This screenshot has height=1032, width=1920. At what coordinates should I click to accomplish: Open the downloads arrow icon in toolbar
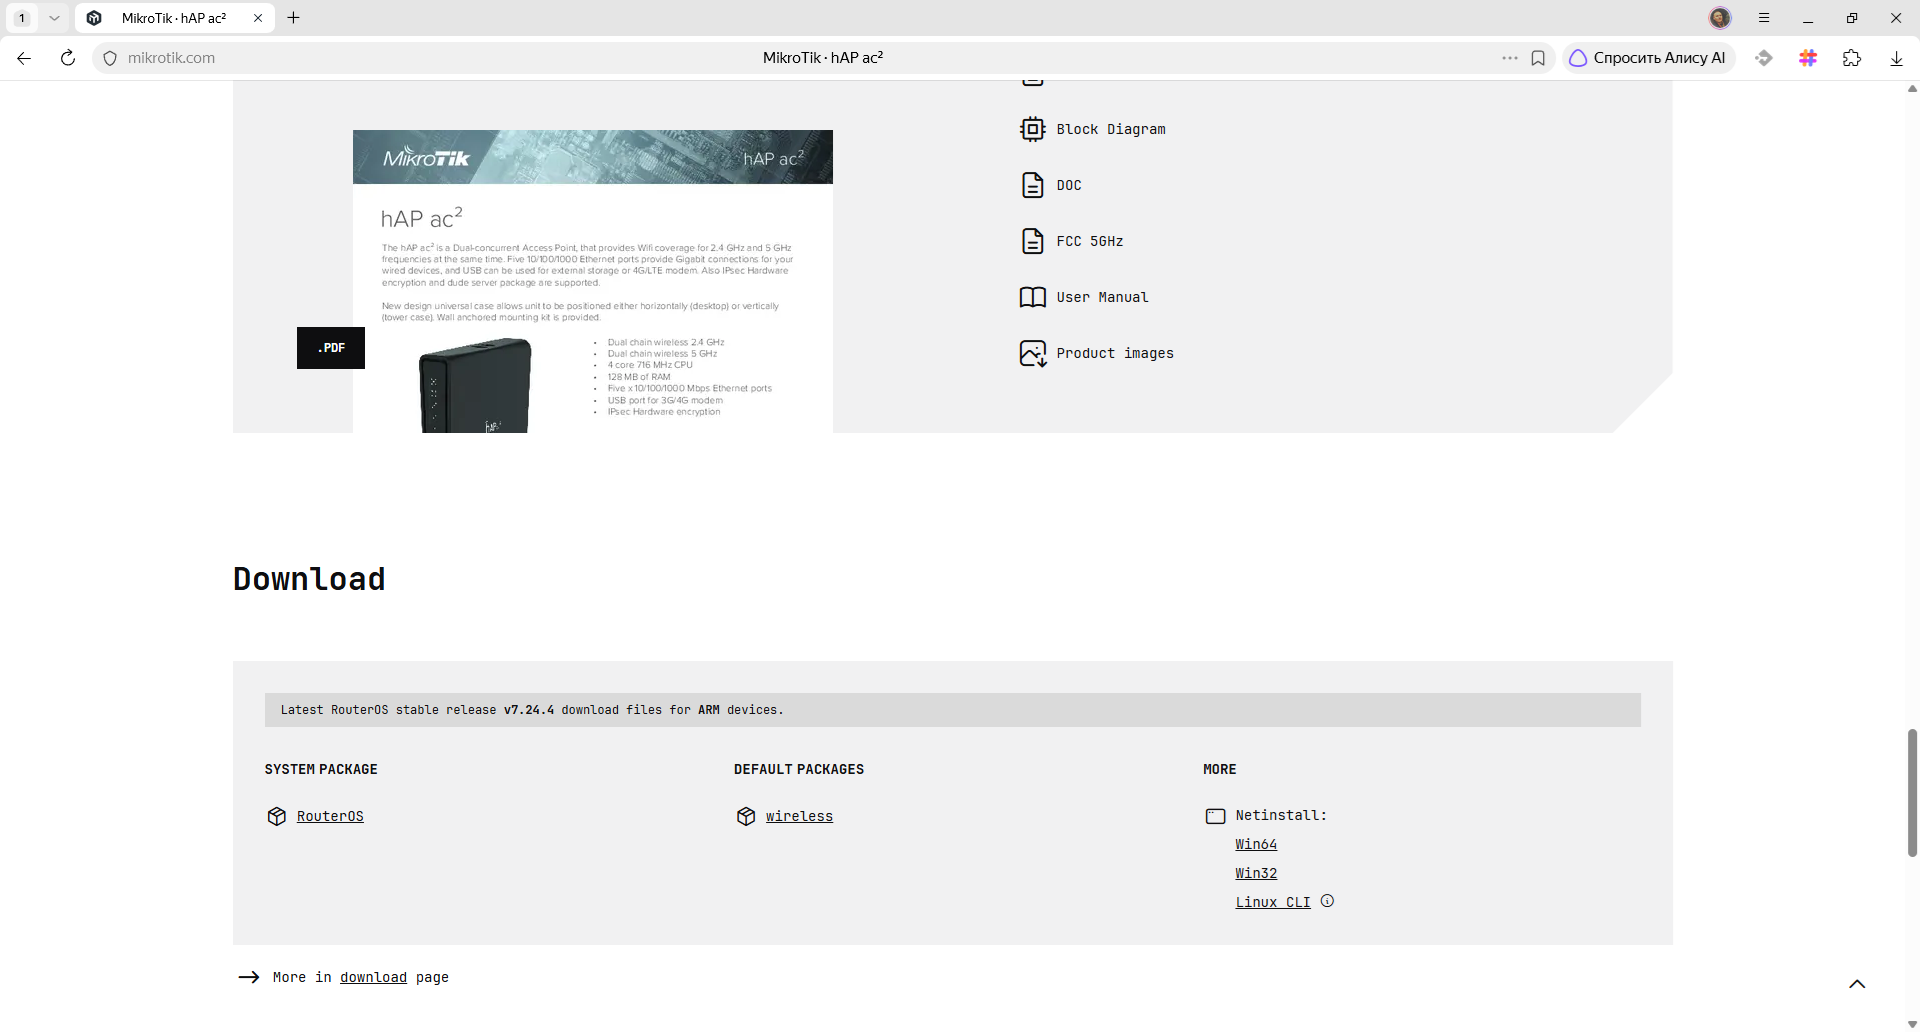[1896, 58]
